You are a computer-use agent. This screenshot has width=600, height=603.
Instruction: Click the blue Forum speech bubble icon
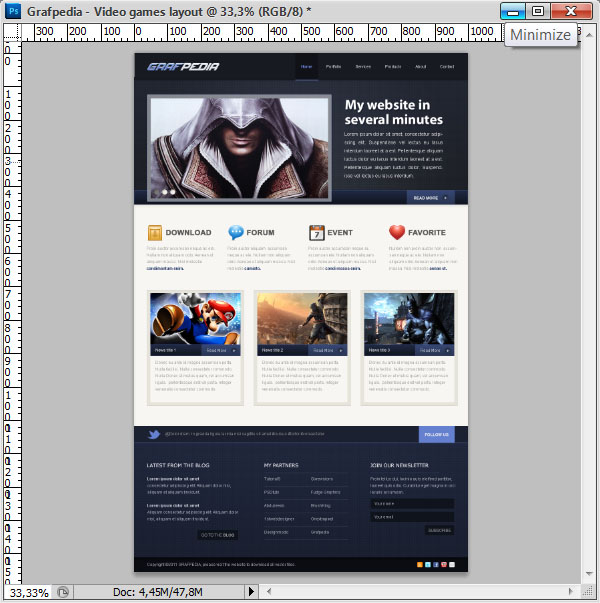tap(235, 232)
